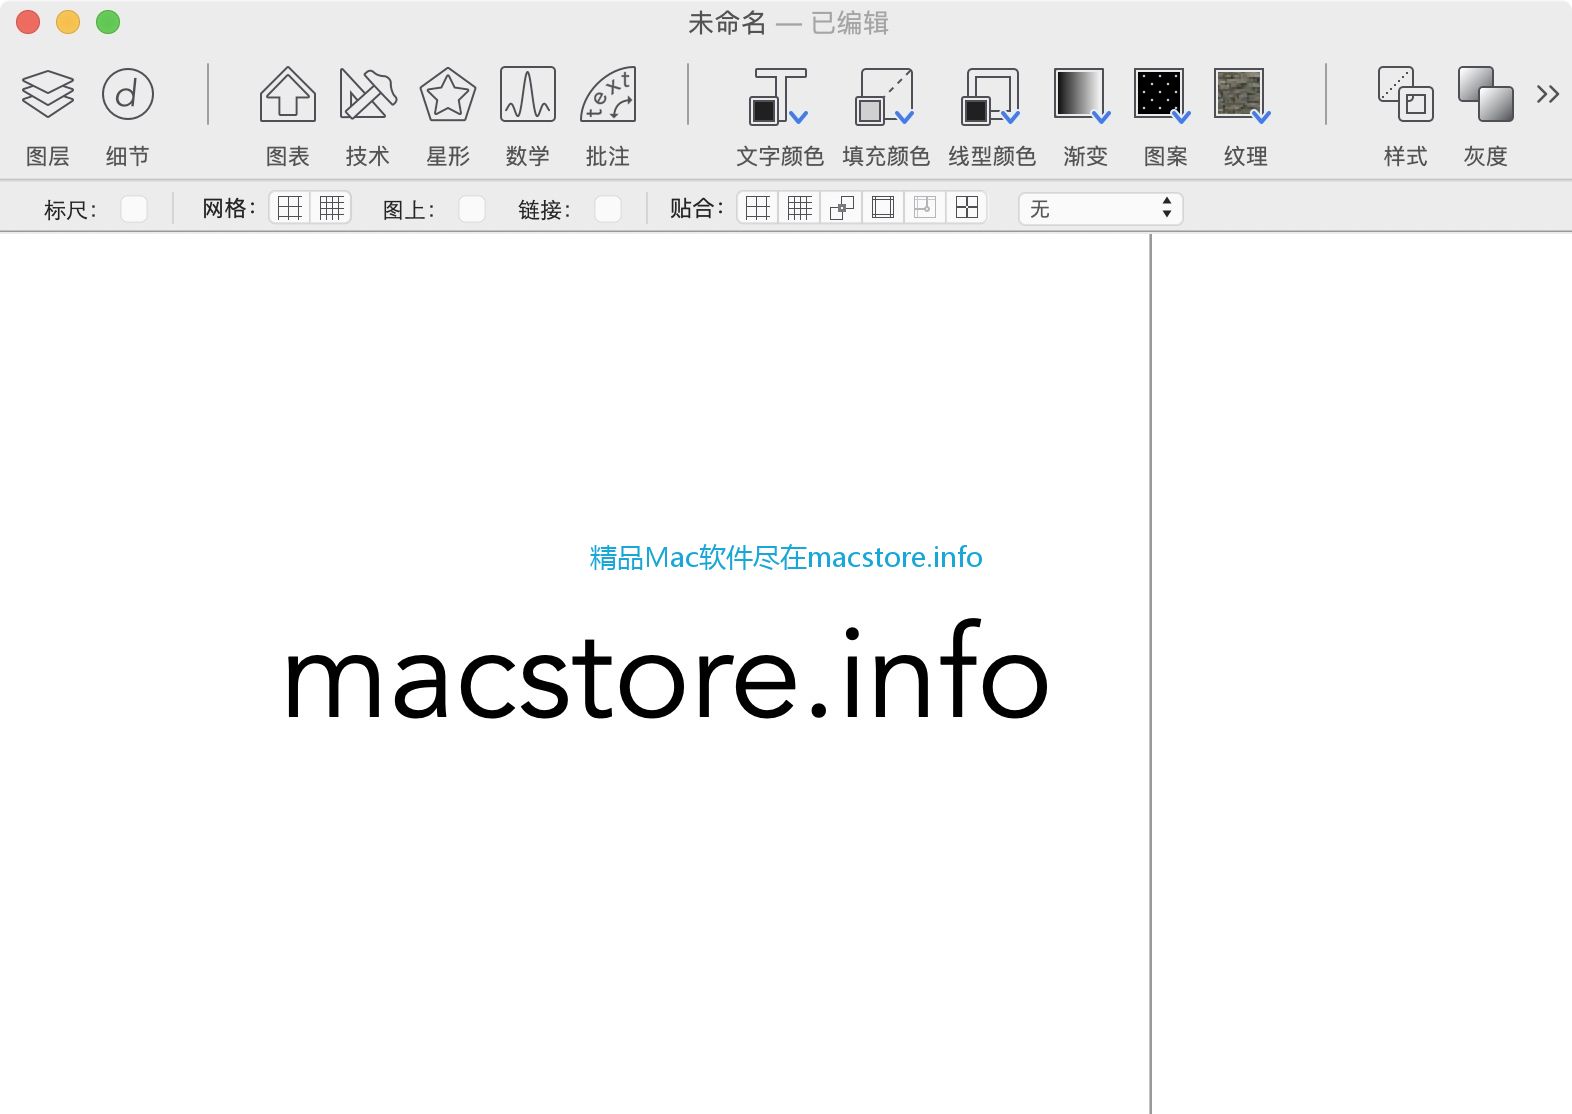The height and width of the screenshot is (1114, 1572).
Task: Enable the coarse grid in 网格
Action: (x=290, y=208)
